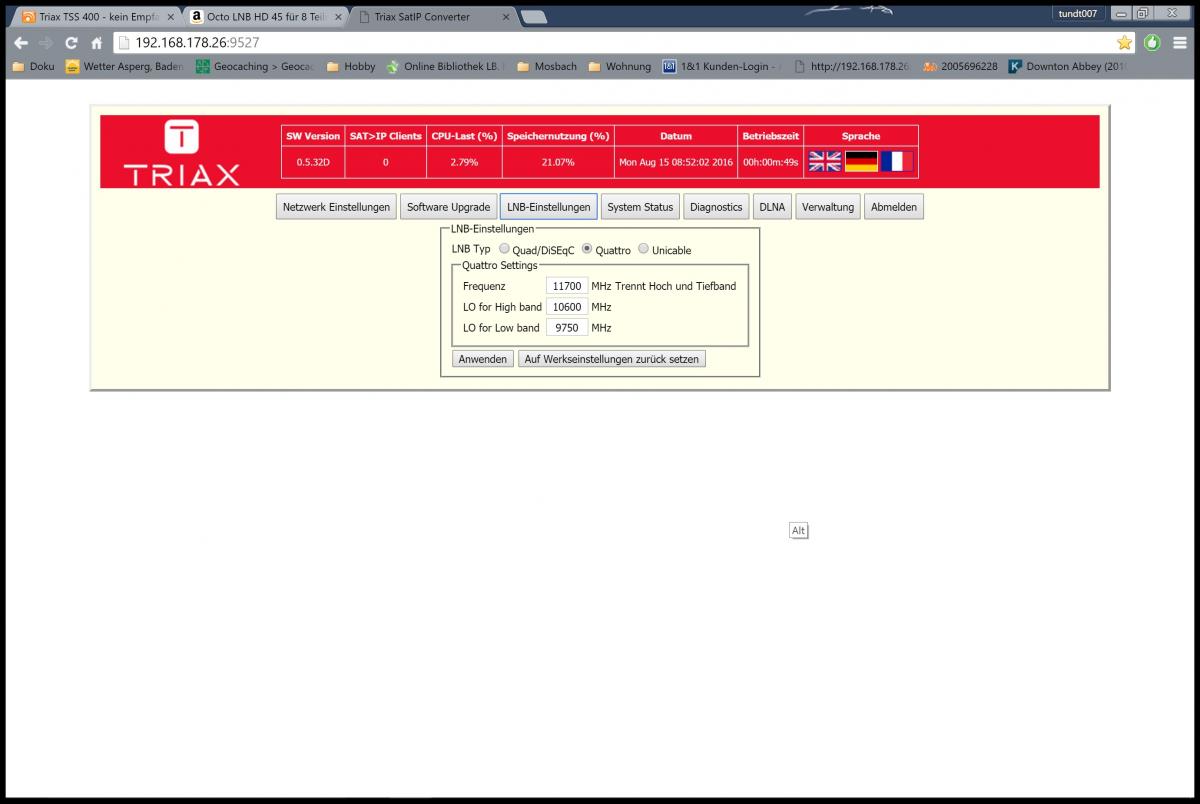Click the Anwenden button

pos(483,359)
